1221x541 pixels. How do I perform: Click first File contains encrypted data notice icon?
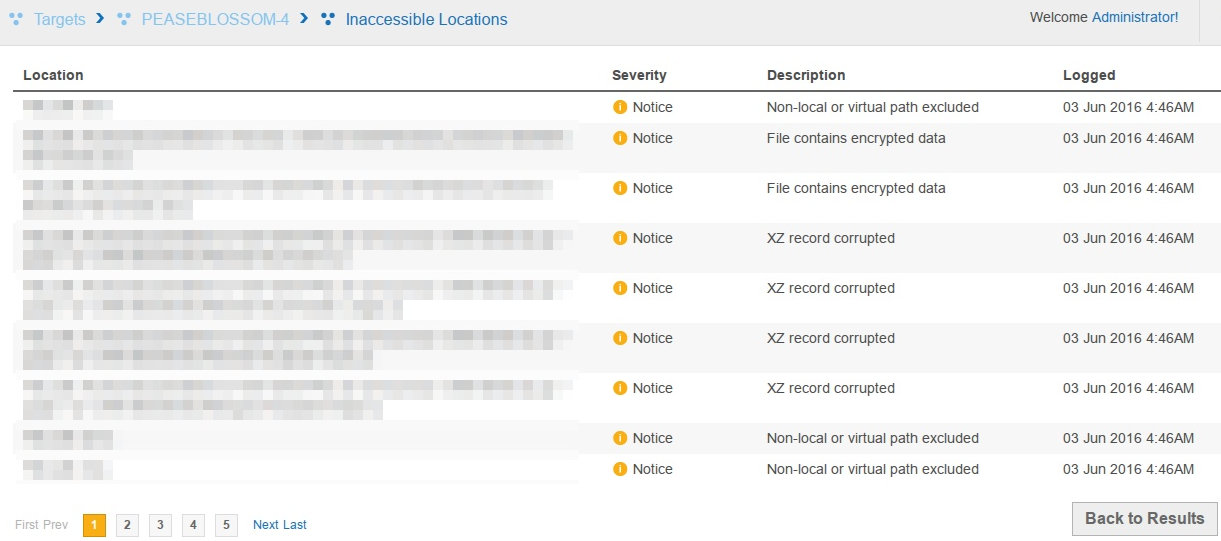tap(620, 138)
